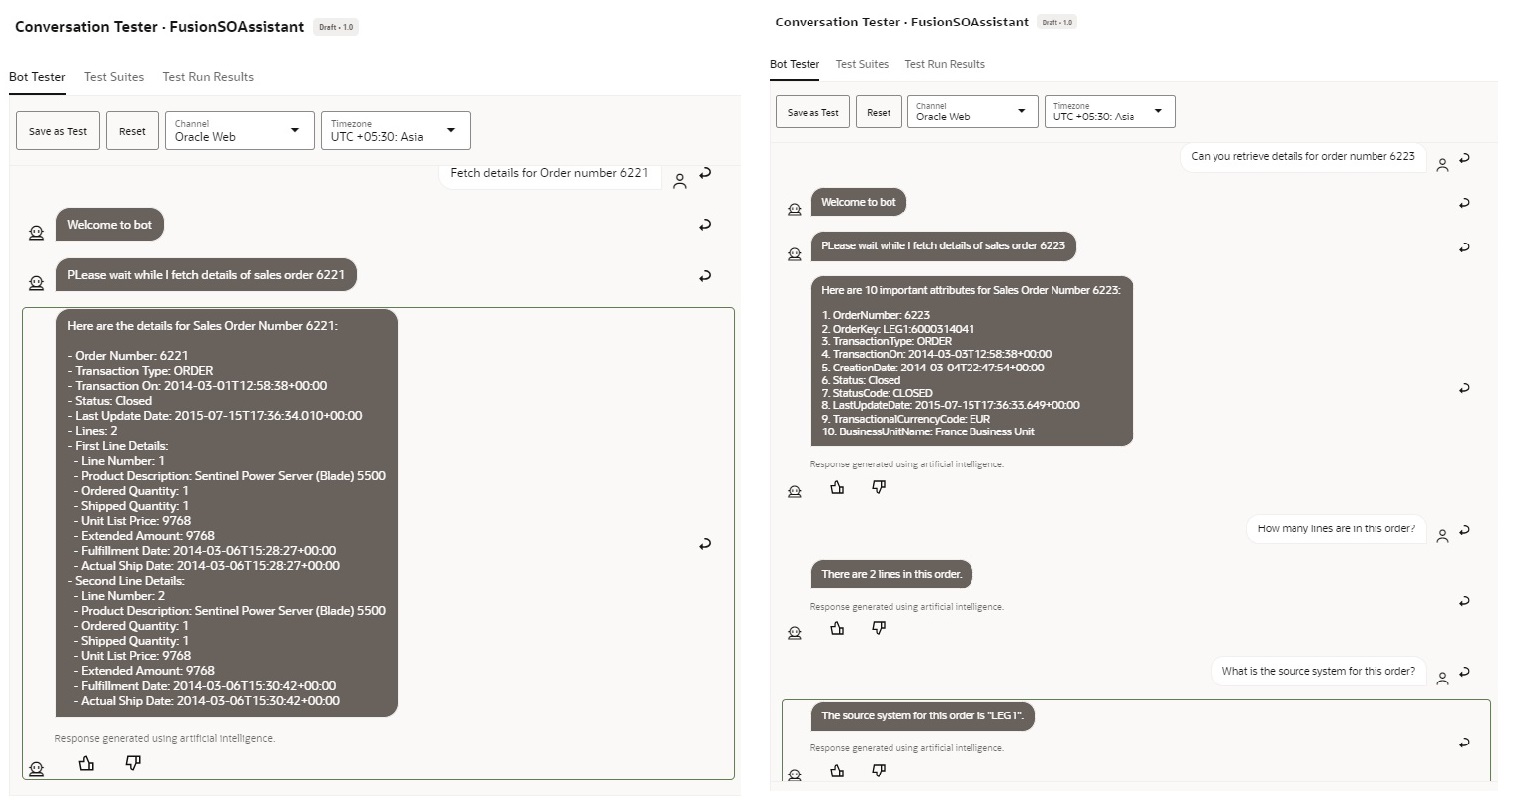Viewport: 1518px width, 807px height.
Task: Switch to left Test Suites tab
Action: (x=114, y=77)
